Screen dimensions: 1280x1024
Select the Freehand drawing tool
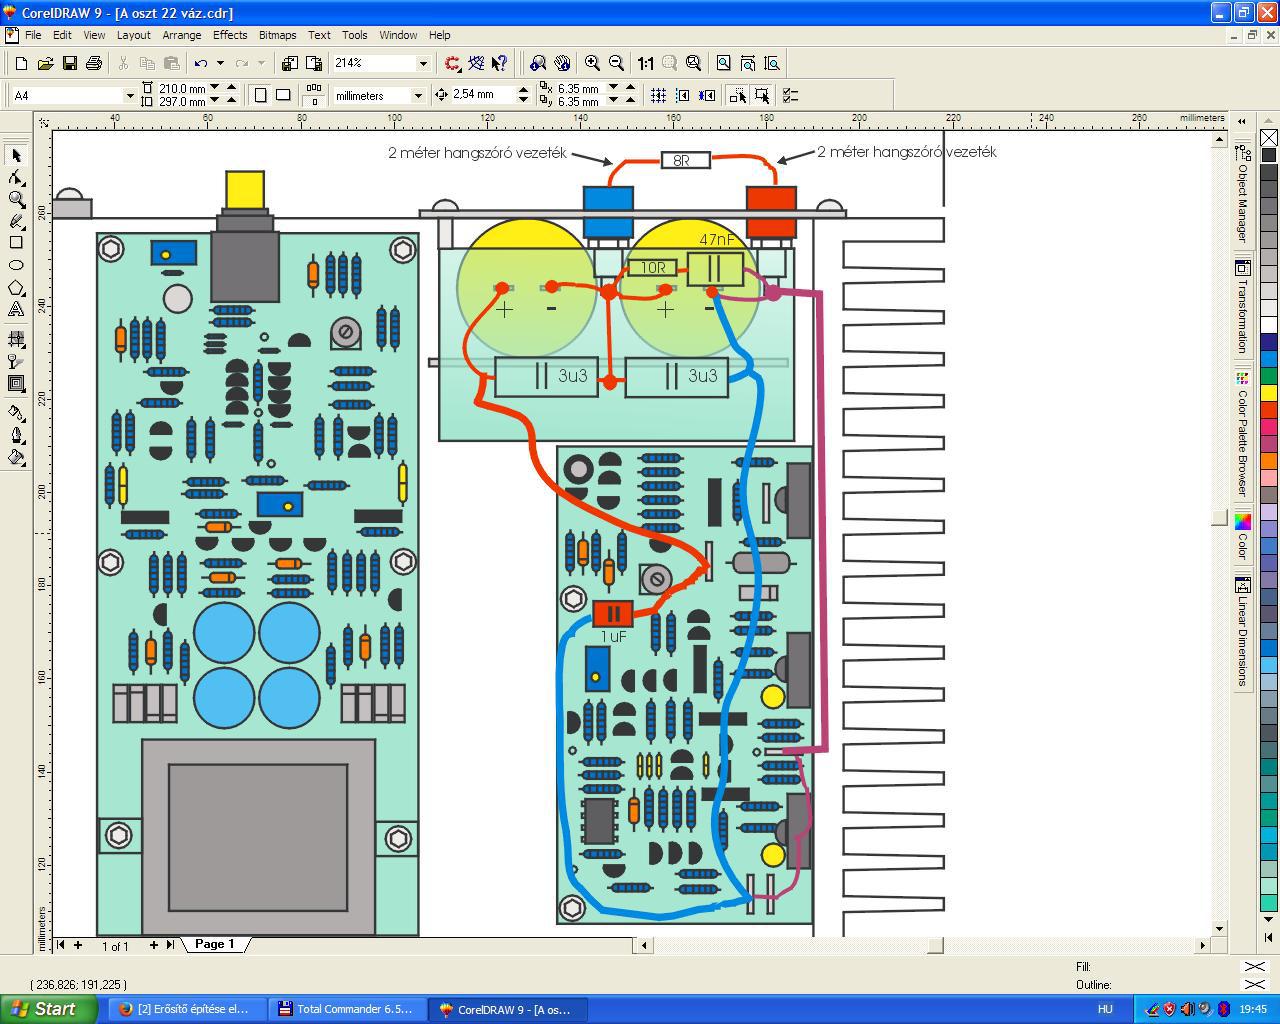click(x=16, y=221)
